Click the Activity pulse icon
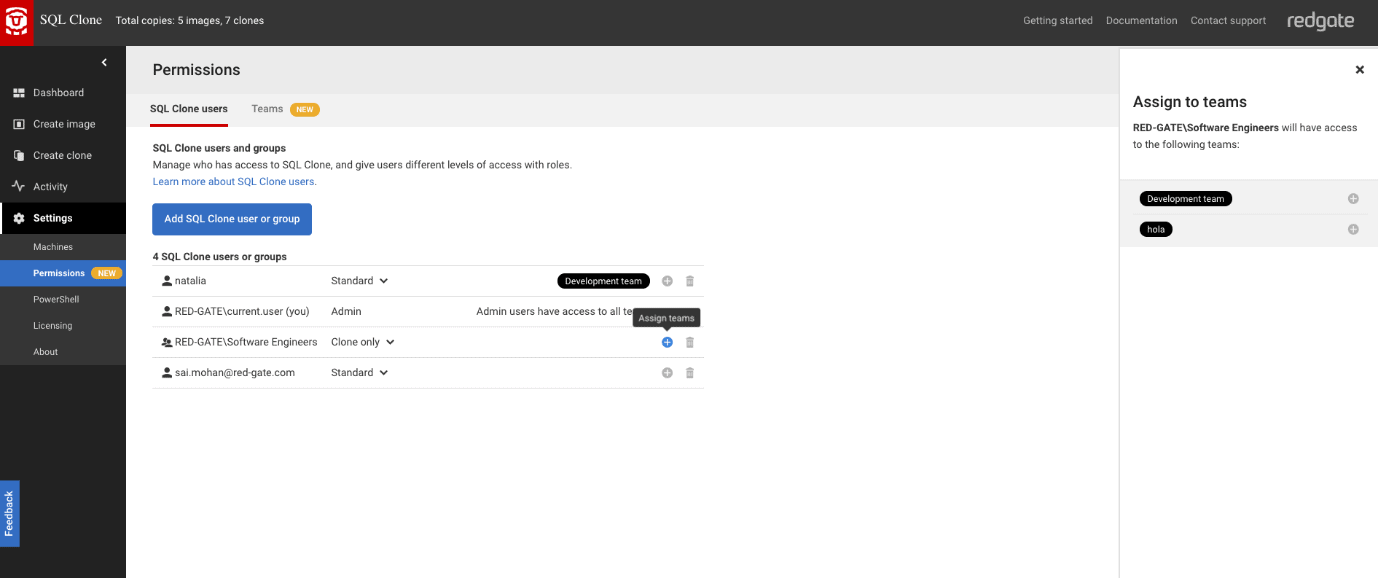The width and height of the screenshot is (1378, 578). point(18,186)
